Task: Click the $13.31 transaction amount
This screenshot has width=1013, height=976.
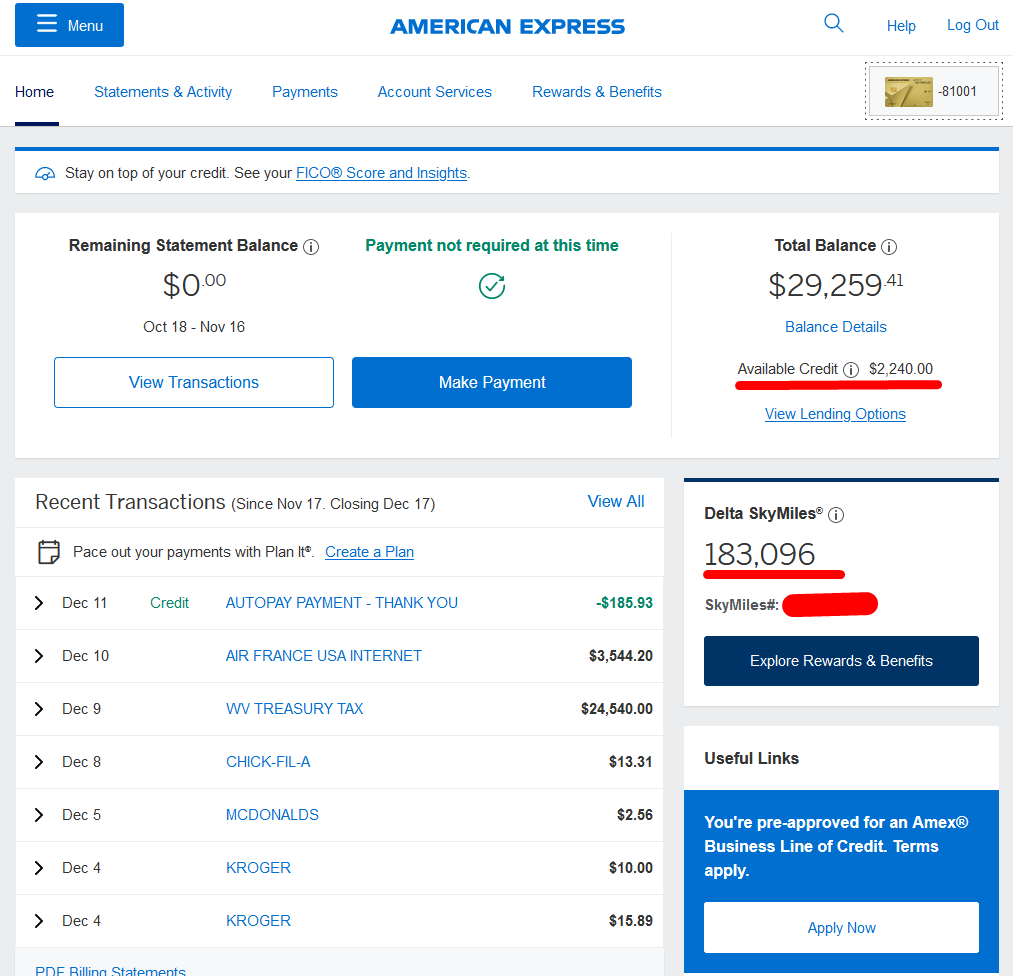Action: coord(631,762)
